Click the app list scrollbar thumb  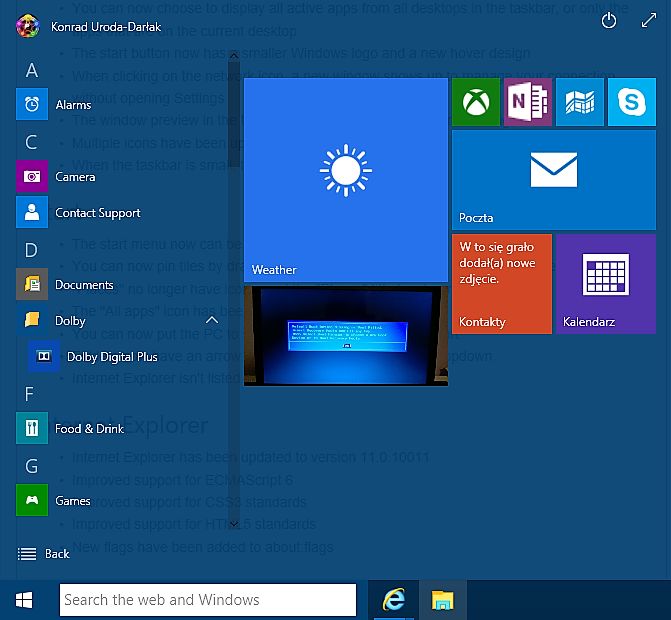[234, 113]
